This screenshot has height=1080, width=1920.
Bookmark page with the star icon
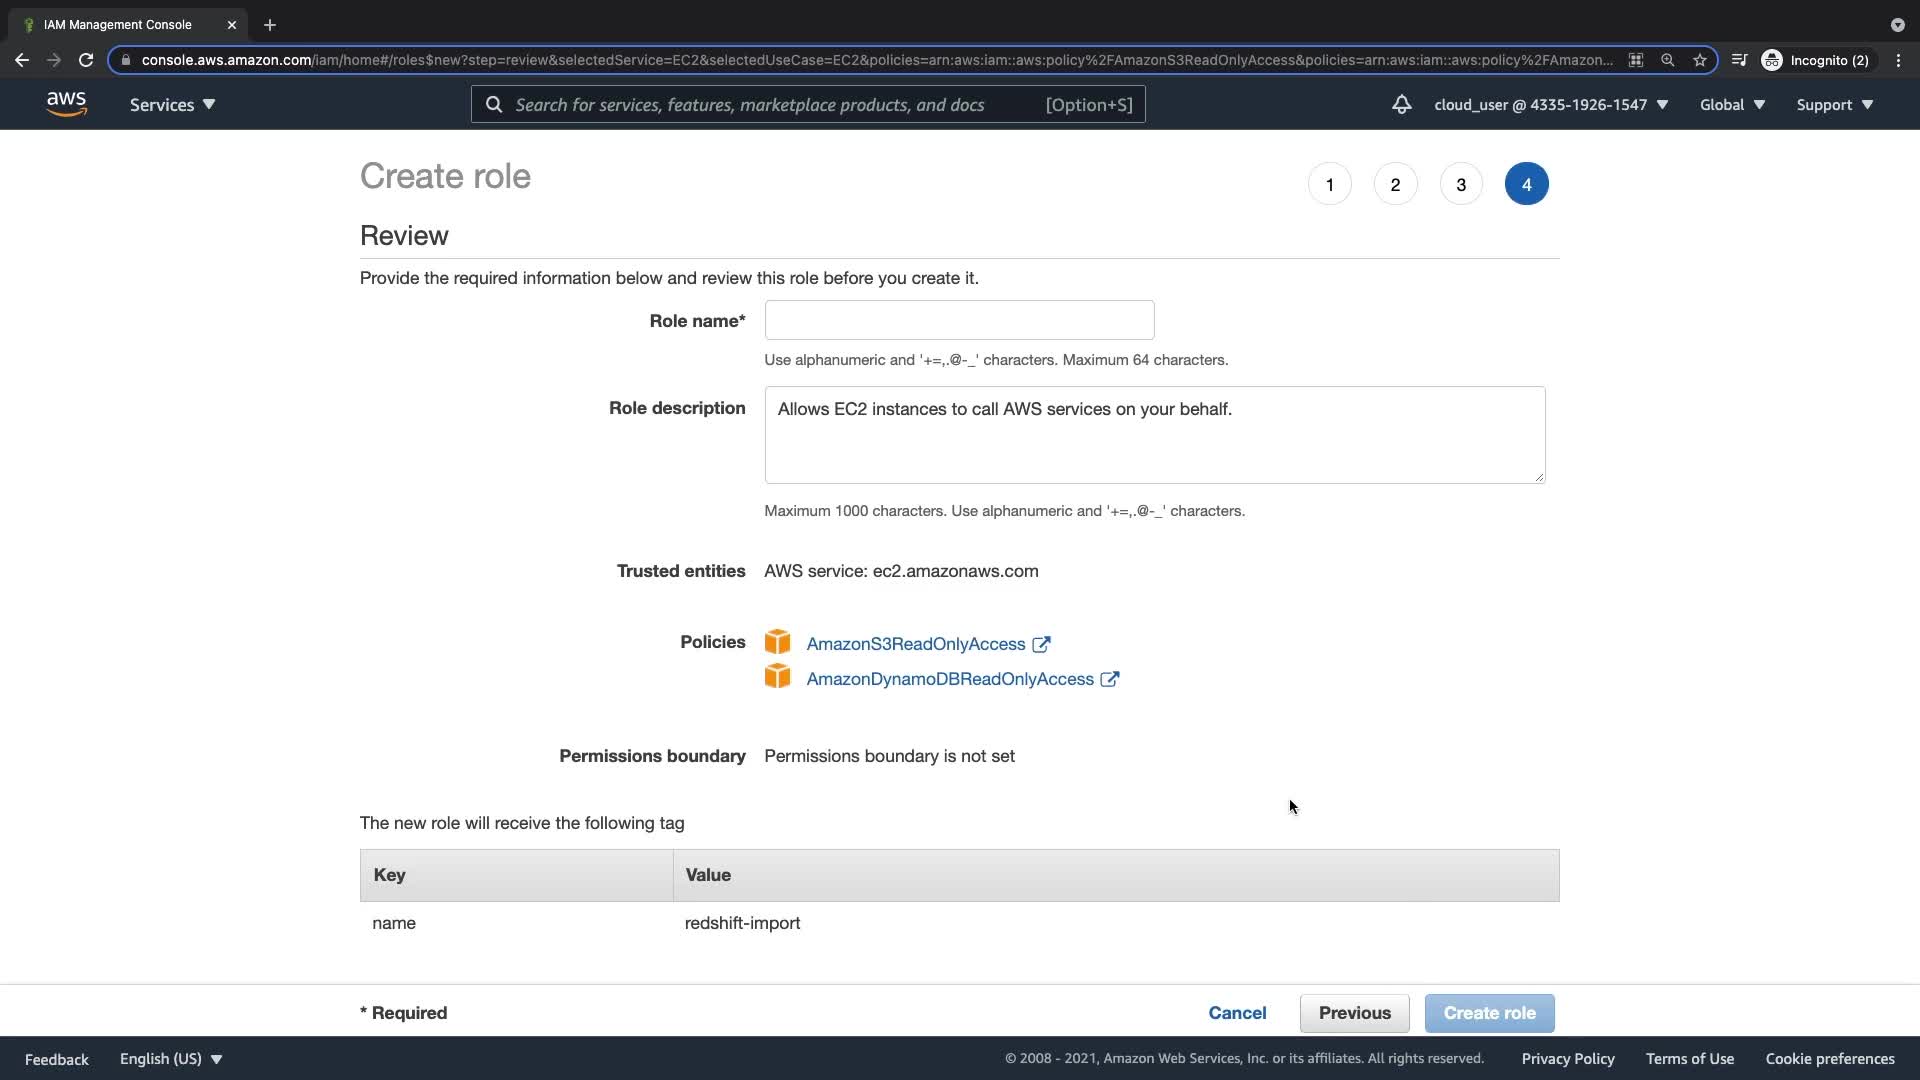(1699, 60)
